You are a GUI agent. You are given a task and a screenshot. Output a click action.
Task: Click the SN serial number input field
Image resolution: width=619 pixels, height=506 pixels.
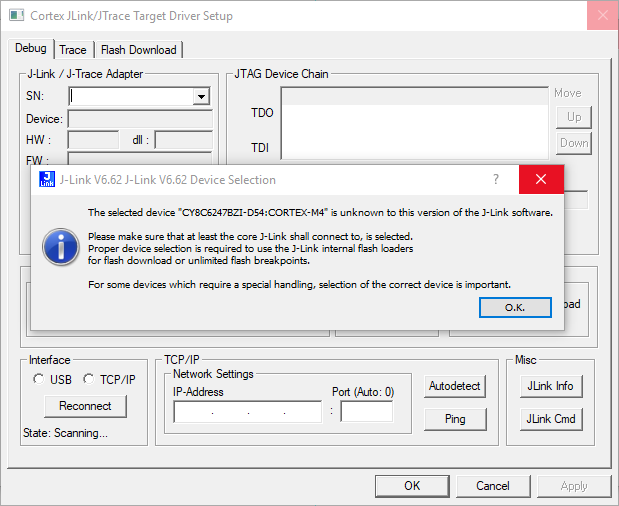point(131,96)
